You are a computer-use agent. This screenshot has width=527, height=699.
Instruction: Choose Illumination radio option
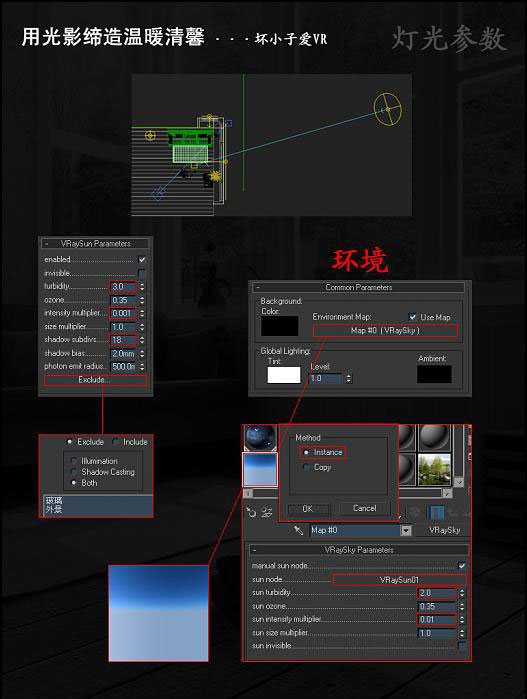[x=74, y=461]
